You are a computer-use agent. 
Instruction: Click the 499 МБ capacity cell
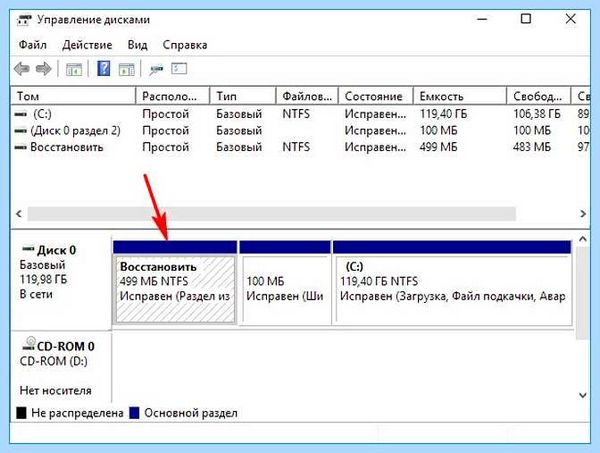click(x=439, y=147)
